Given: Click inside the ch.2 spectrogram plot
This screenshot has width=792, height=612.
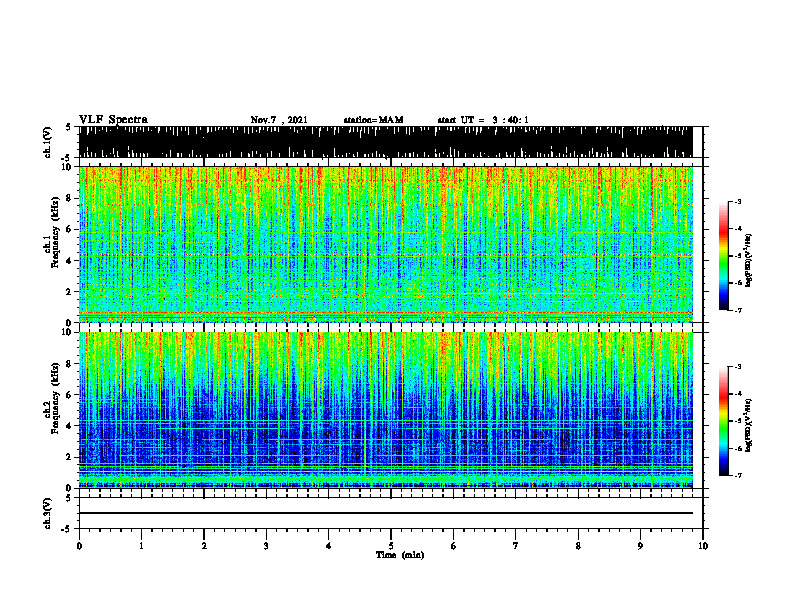Looking at the screenshot, I should 385,410.
